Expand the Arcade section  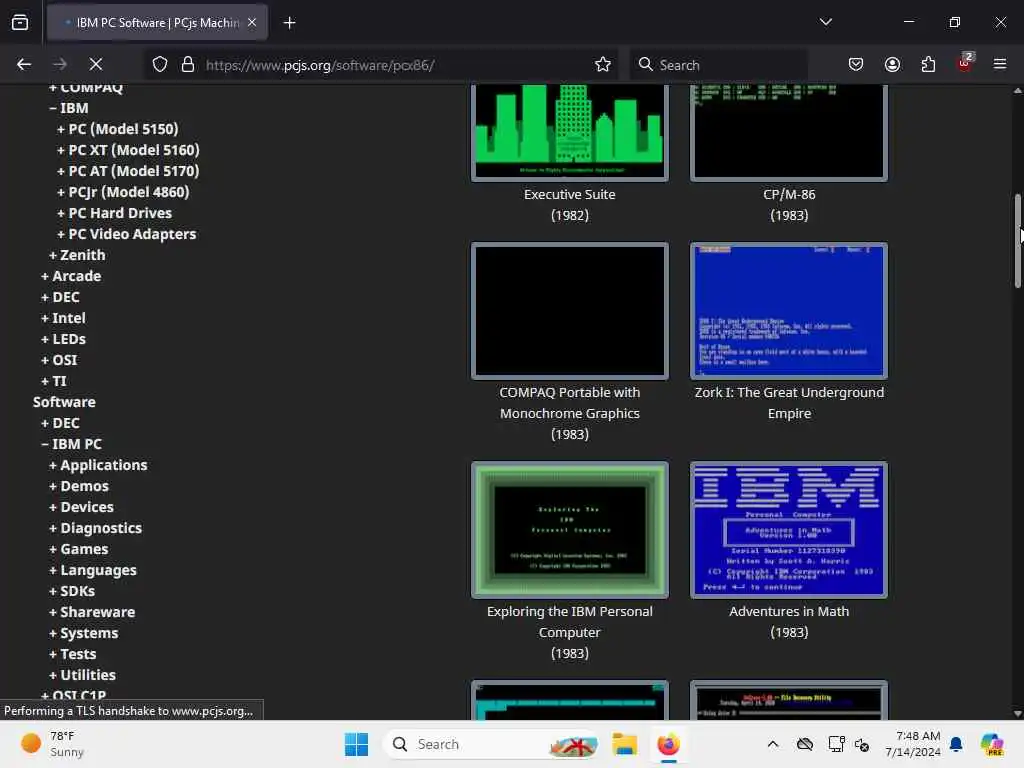(71, 276)
